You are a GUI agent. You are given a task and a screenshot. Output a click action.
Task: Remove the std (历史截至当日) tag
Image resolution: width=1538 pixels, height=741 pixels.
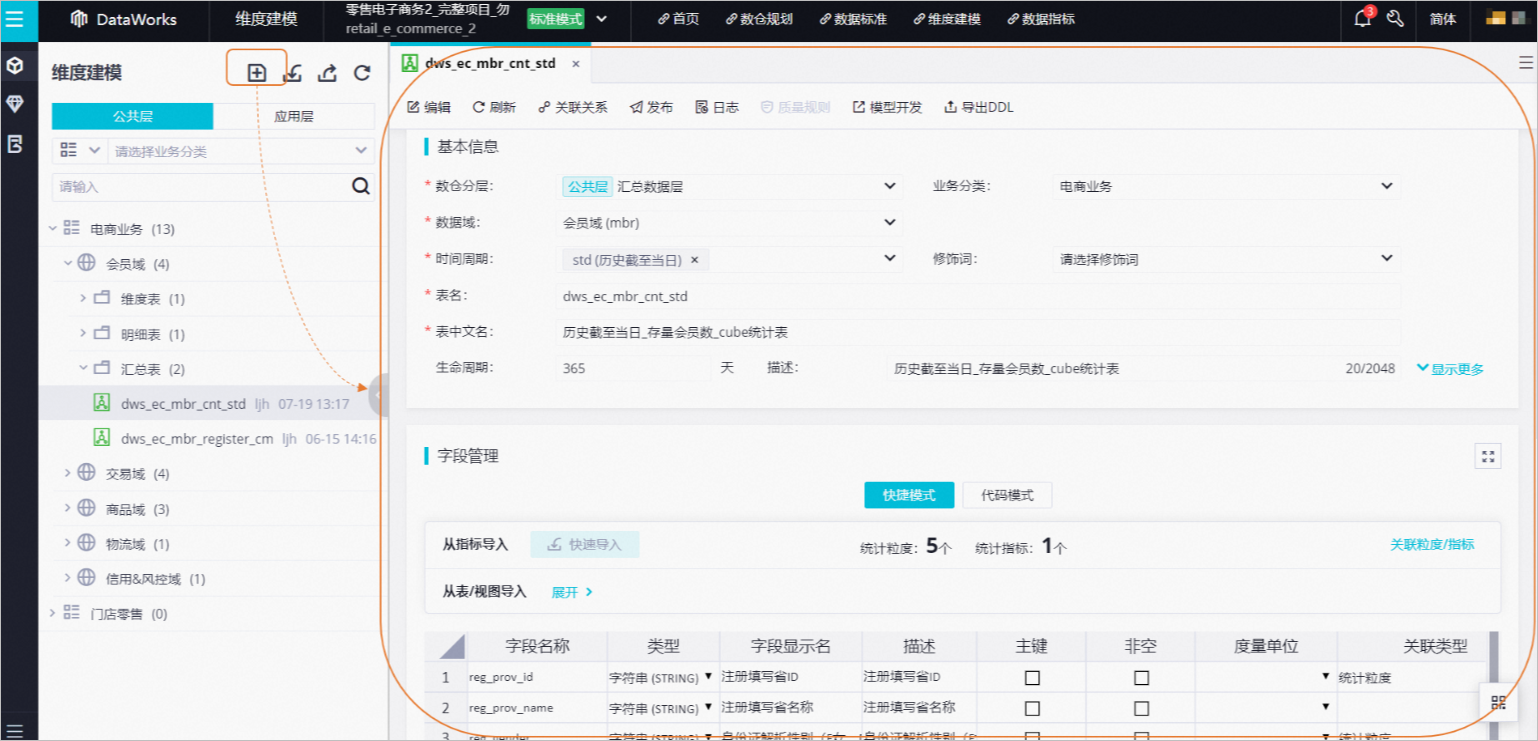pyautogui.click(x=694, y=259)
